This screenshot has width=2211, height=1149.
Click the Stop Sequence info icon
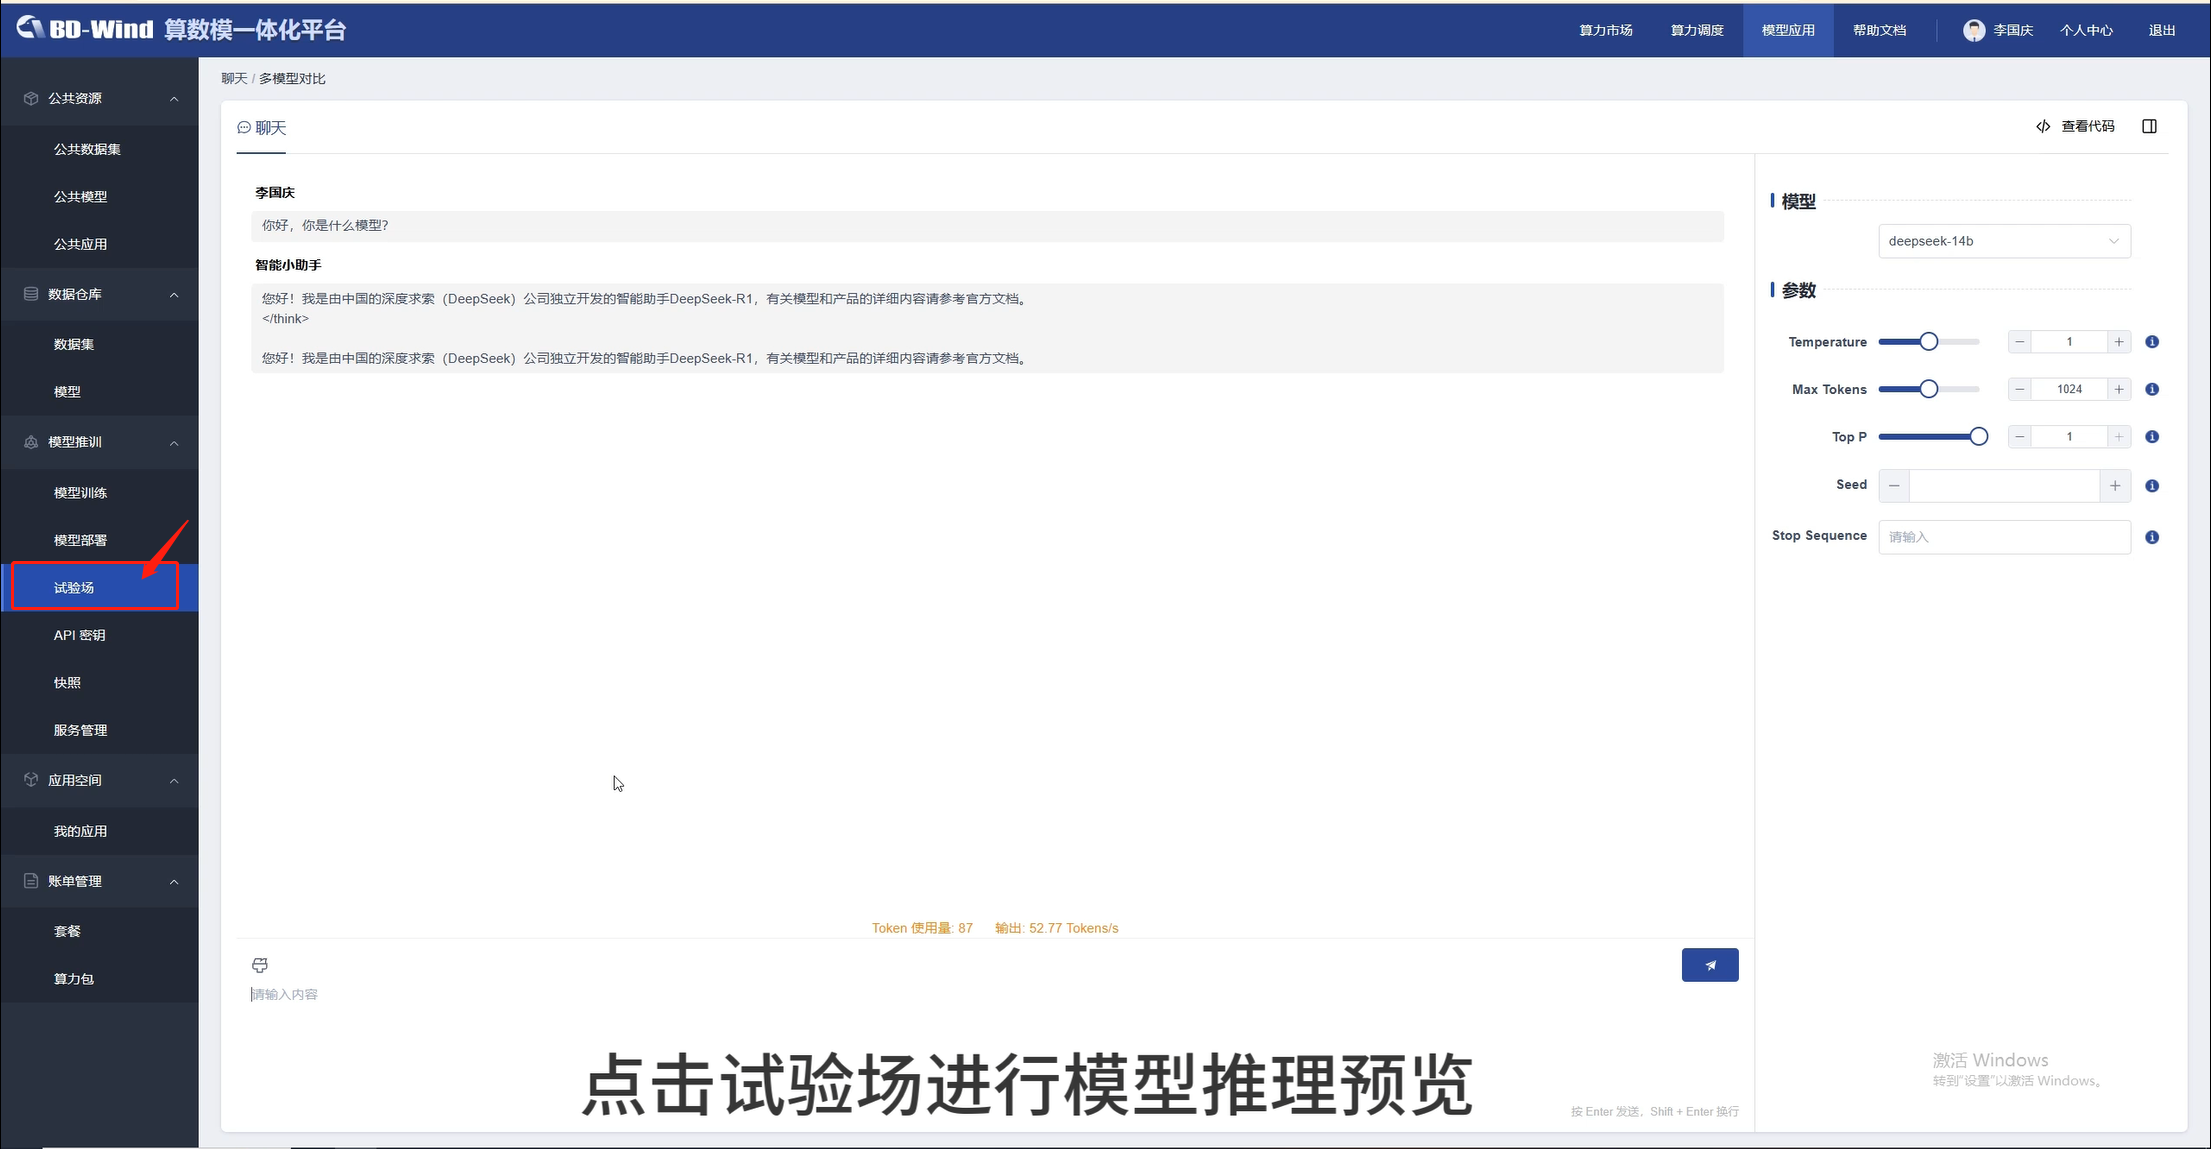coord(2152,537)
